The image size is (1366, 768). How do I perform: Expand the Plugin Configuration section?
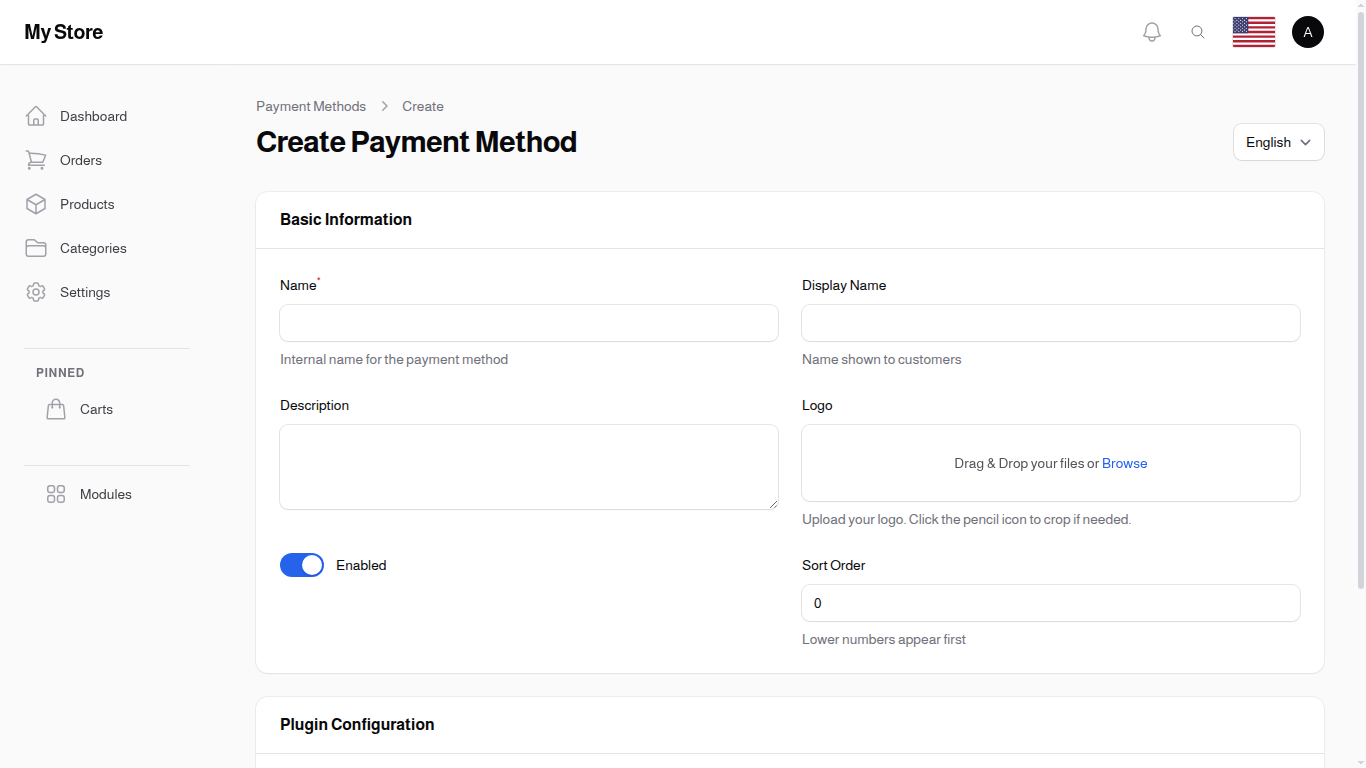pos(357,724)
